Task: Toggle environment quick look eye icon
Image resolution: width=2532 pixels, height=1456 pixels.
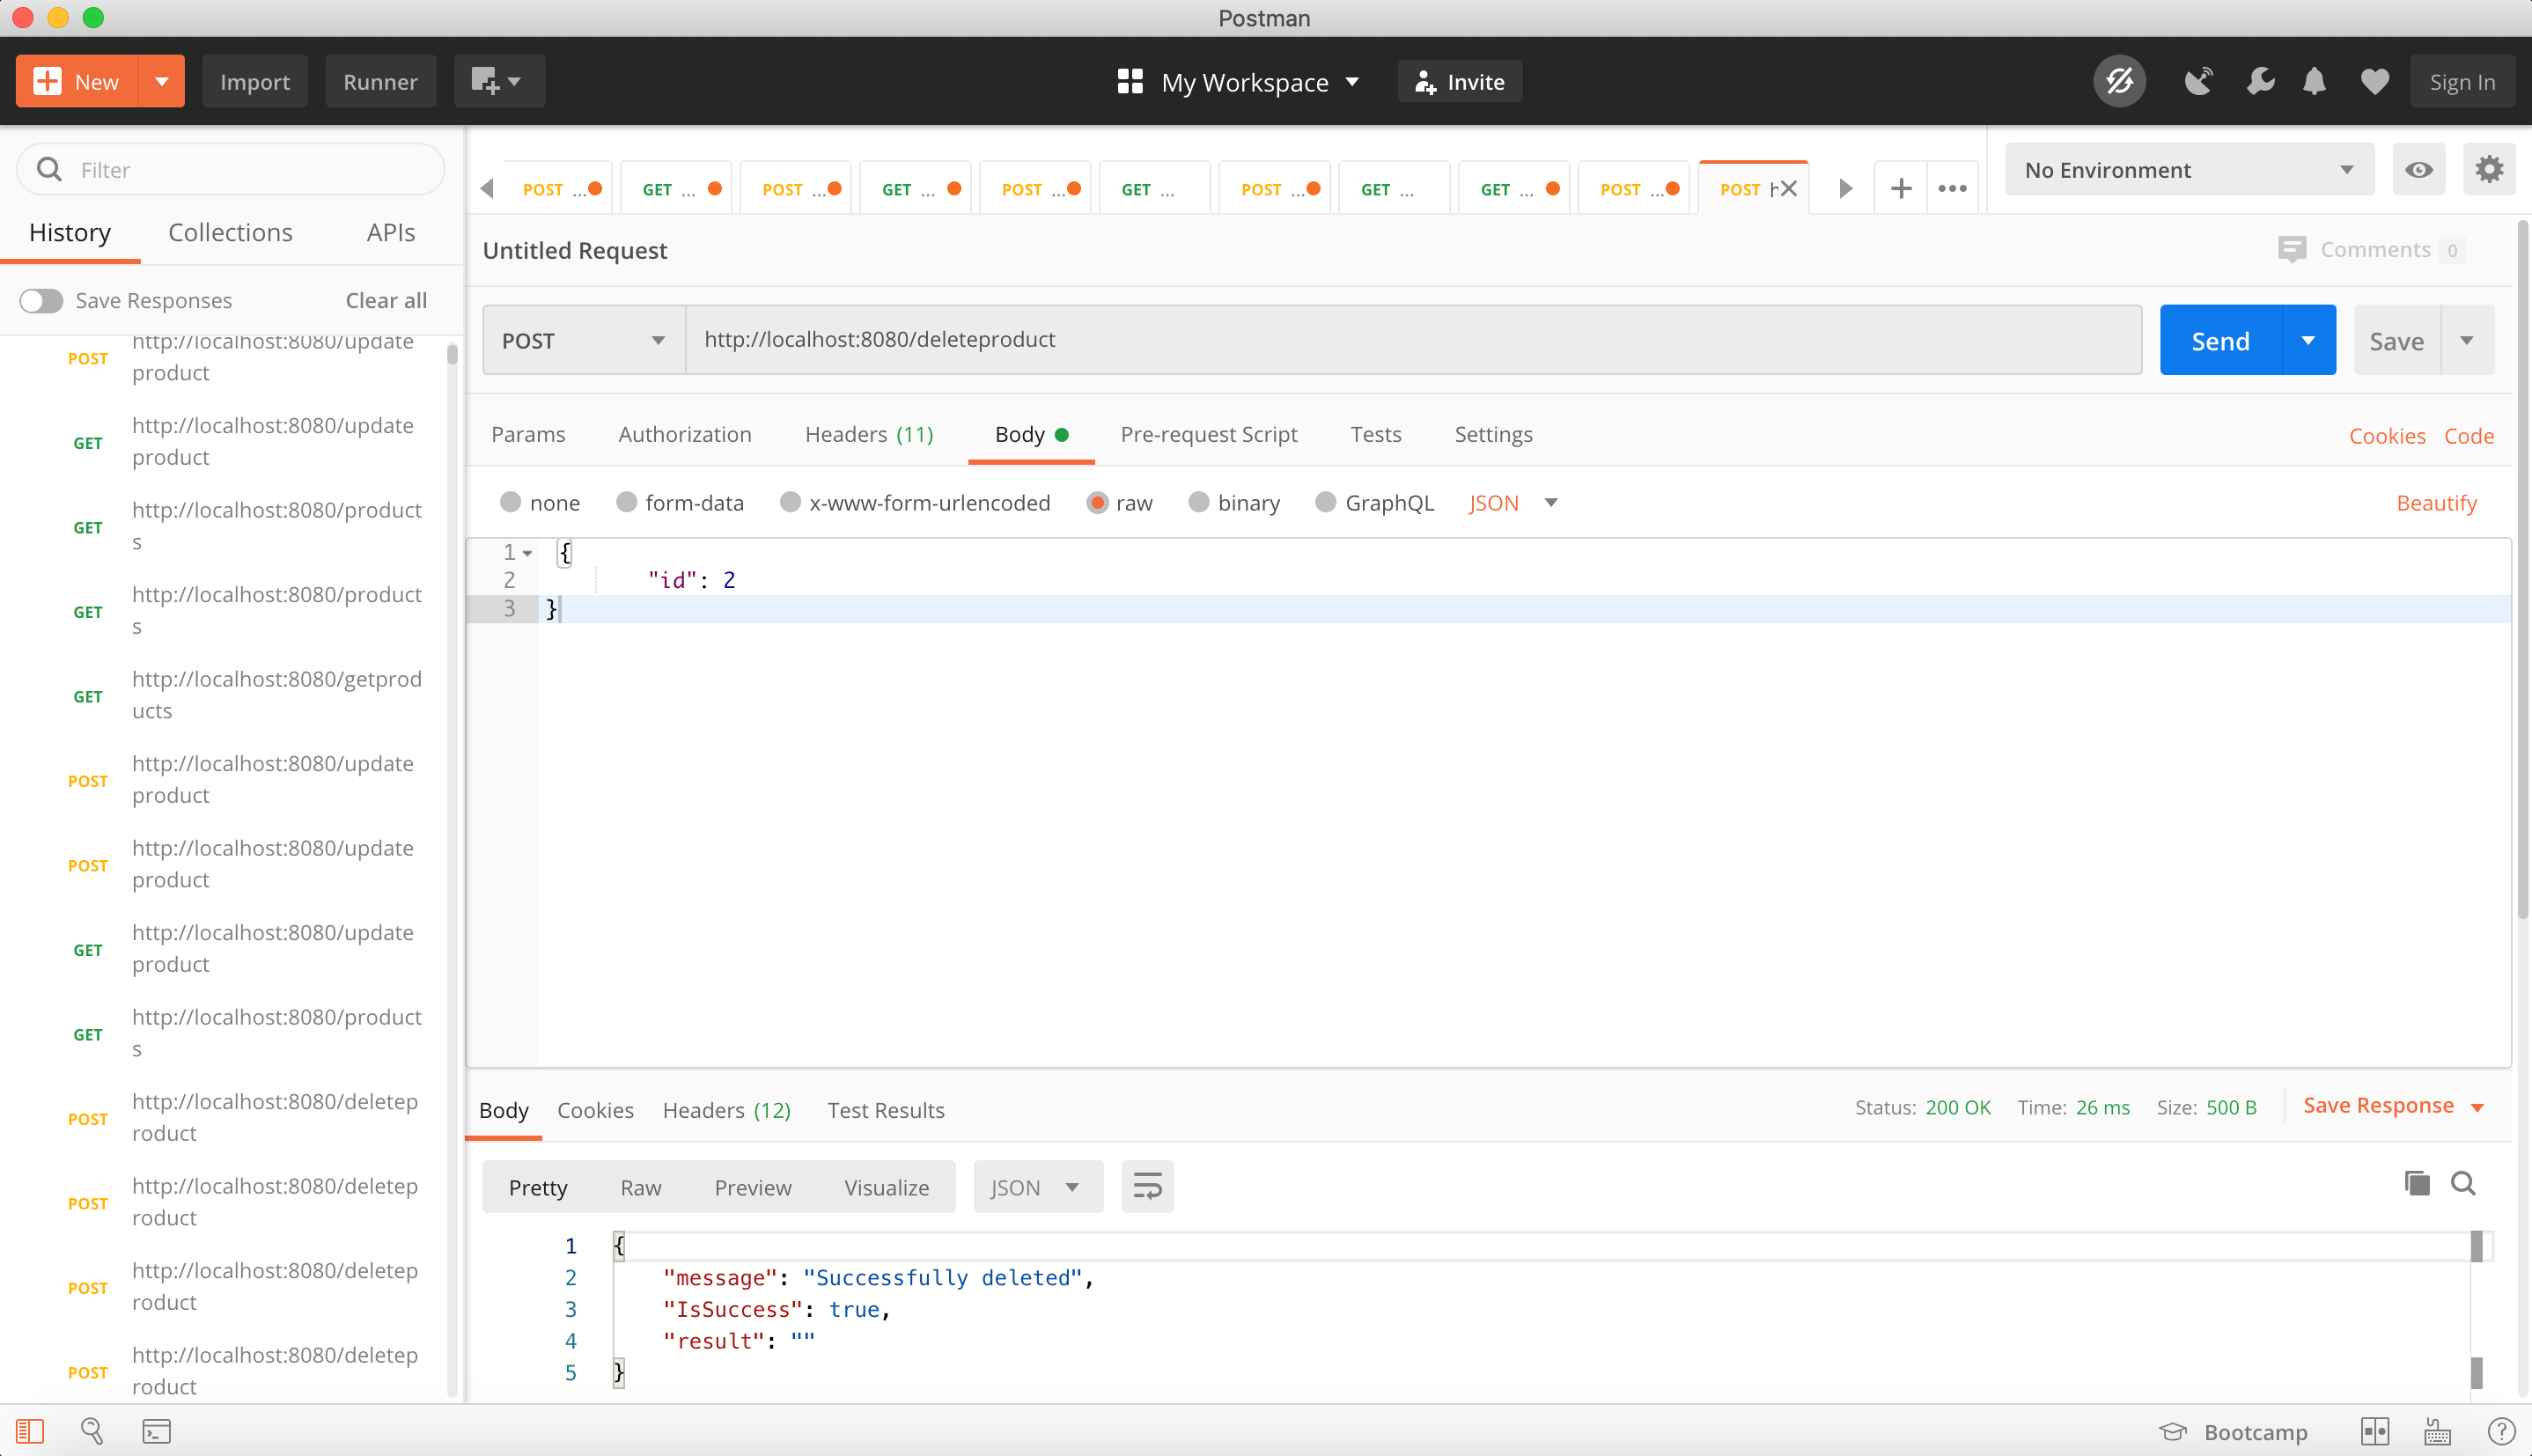Action: coord(2418,169)
